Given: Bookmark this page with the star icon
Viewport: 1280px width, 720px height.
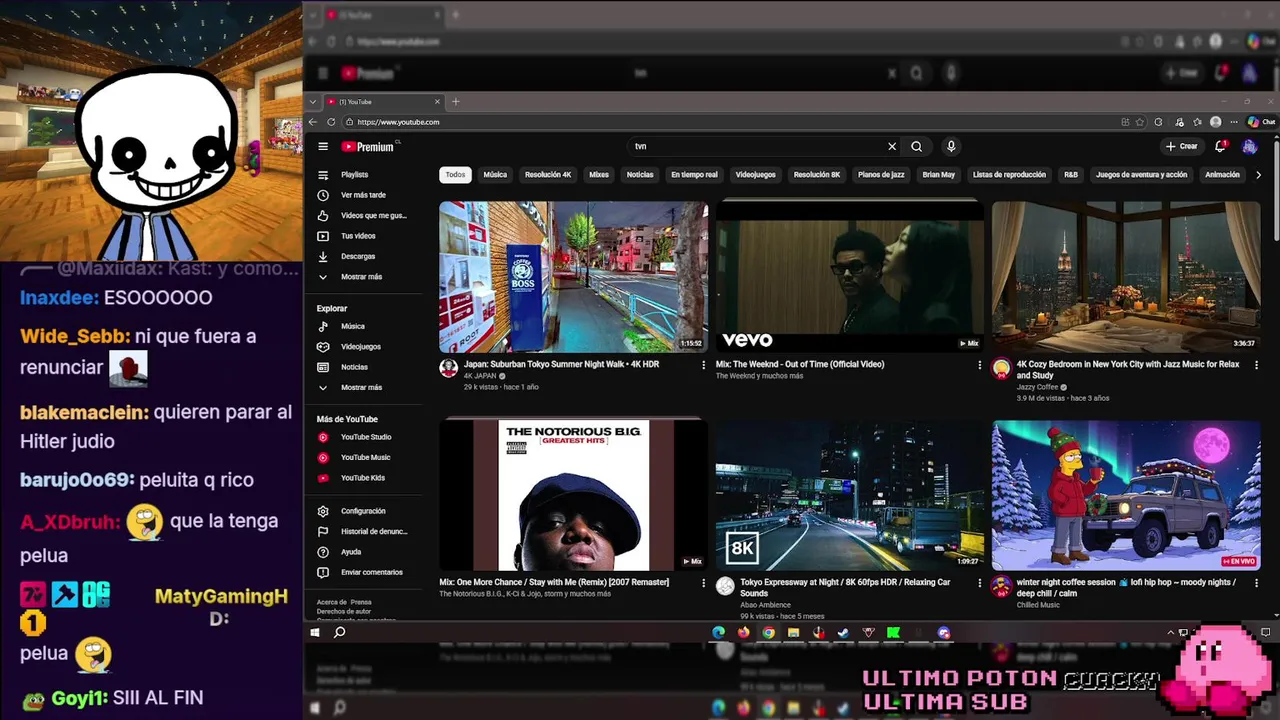Looking at the screenshot, I should point(1142,122).
